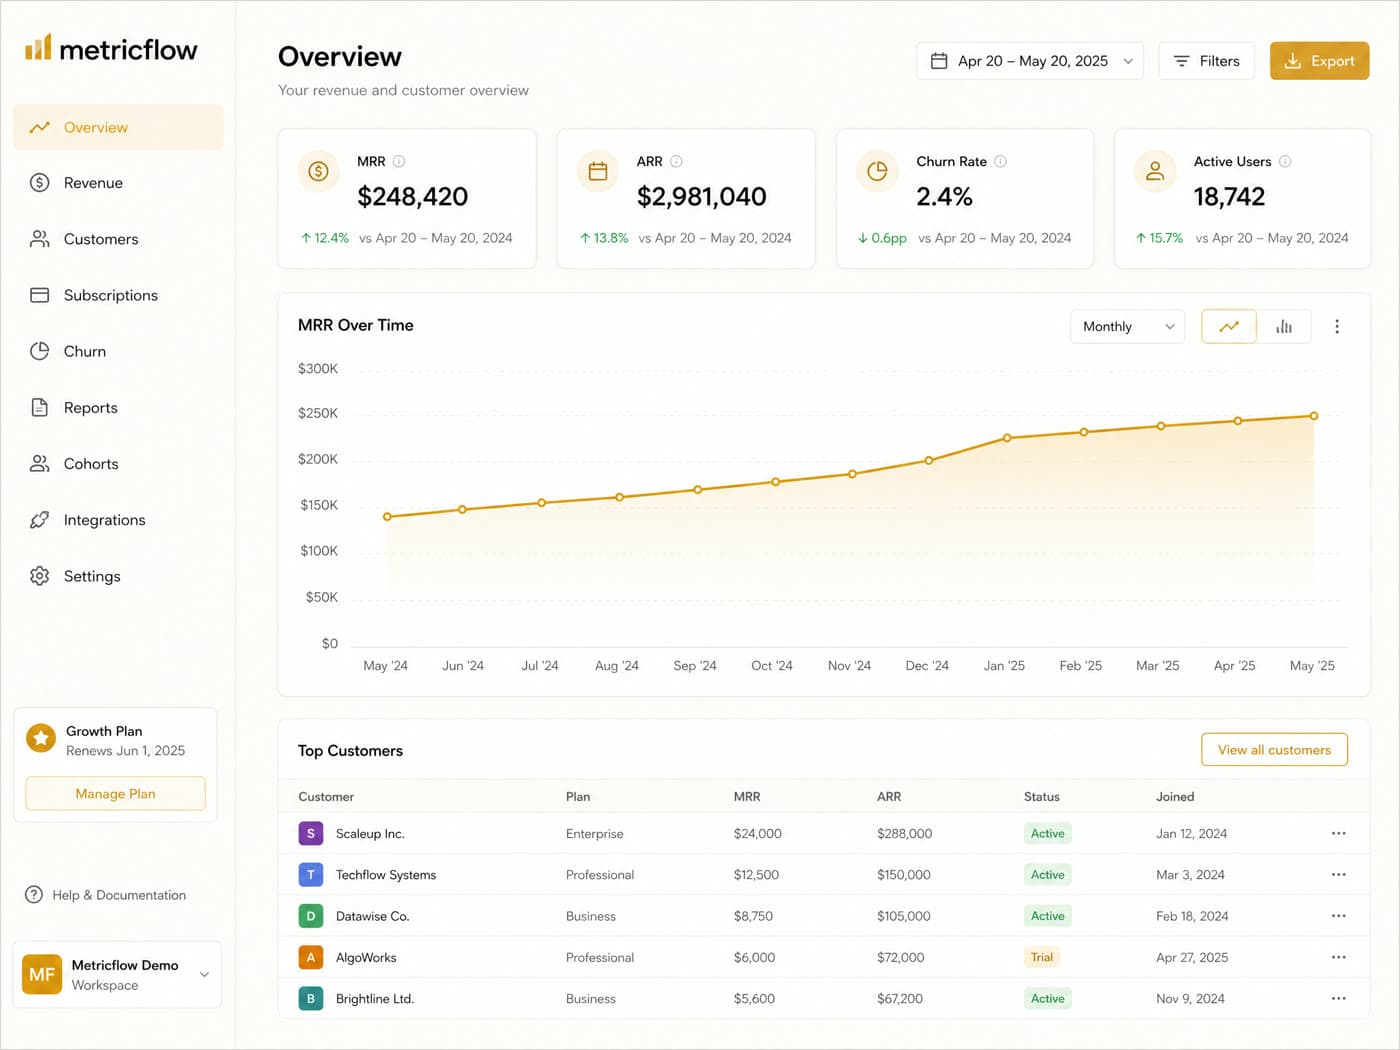Click the Scaleup Inc. customer name
The height and width of the screenshot is (1050, 1400).
point(370,833)
